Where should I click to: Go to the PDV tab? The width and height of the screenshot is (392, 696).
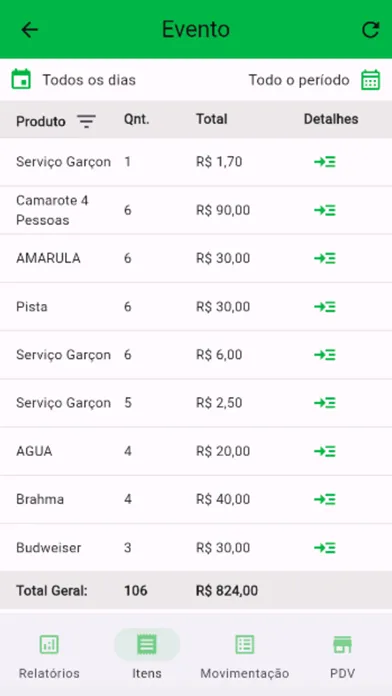pyautogui.click(x=342, y=657)
